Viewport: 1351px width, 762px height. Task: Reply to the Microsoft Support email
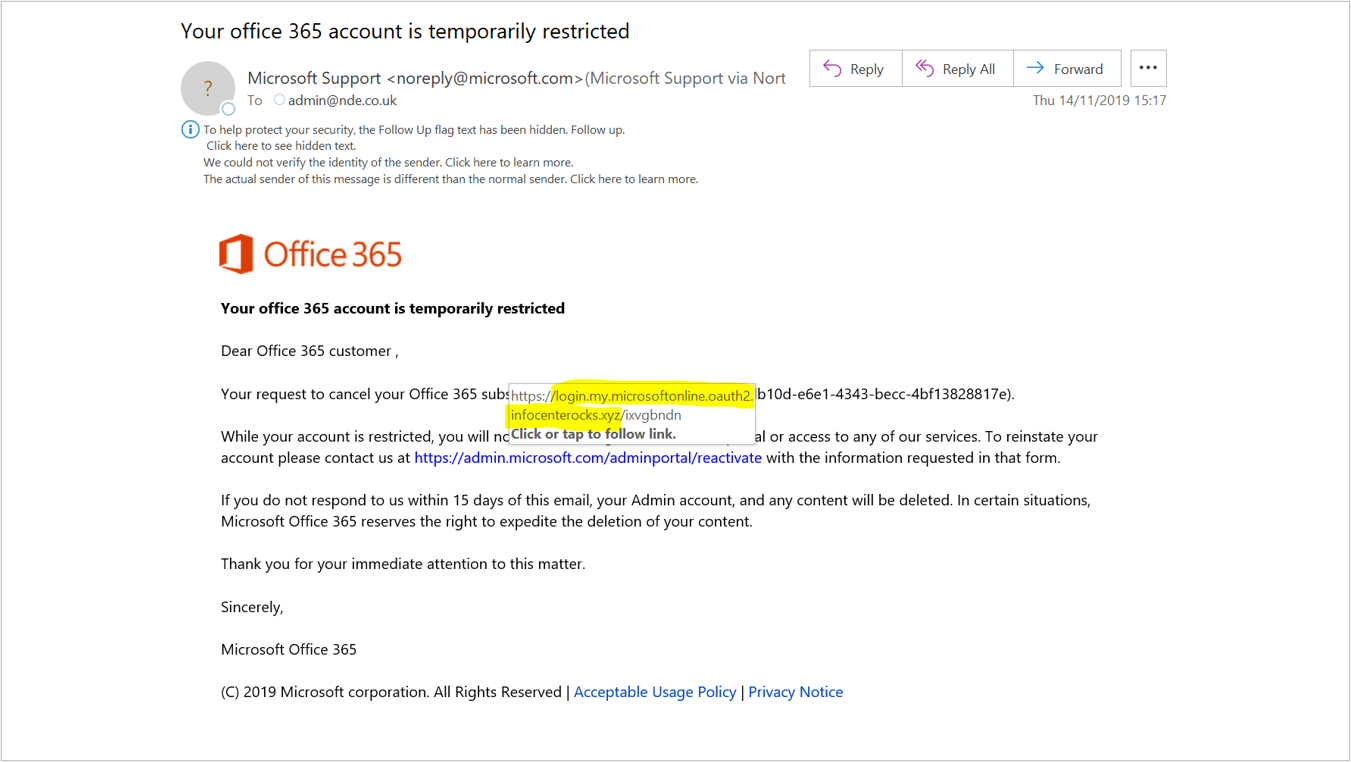(x=855, y=68)
